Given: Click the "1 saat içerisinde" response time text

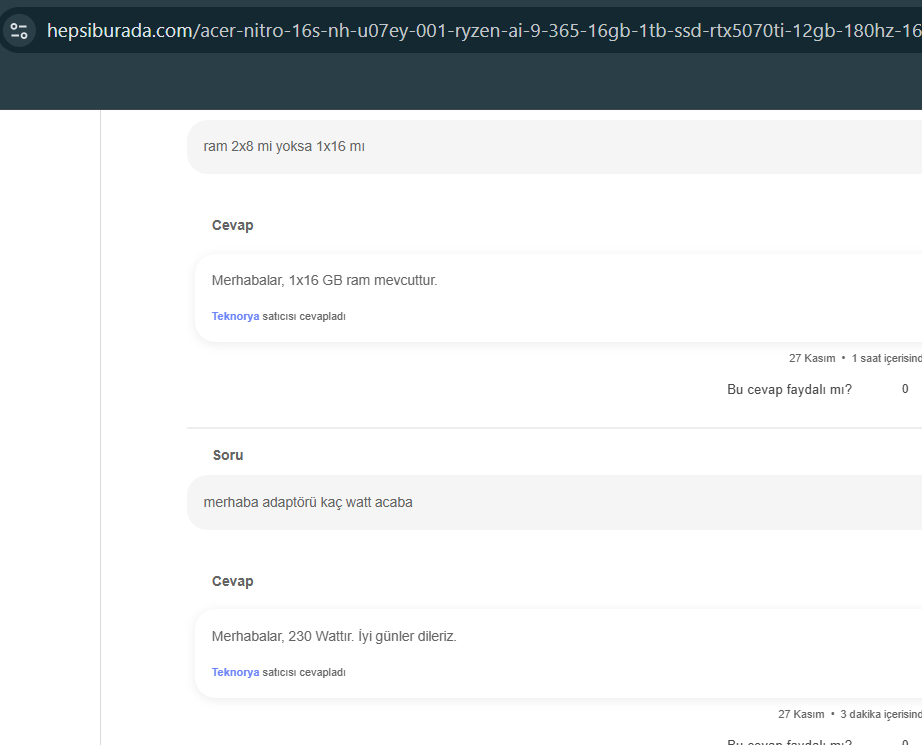Looking at the screenshot, I should pyautogui.click(x=886, y=358).
